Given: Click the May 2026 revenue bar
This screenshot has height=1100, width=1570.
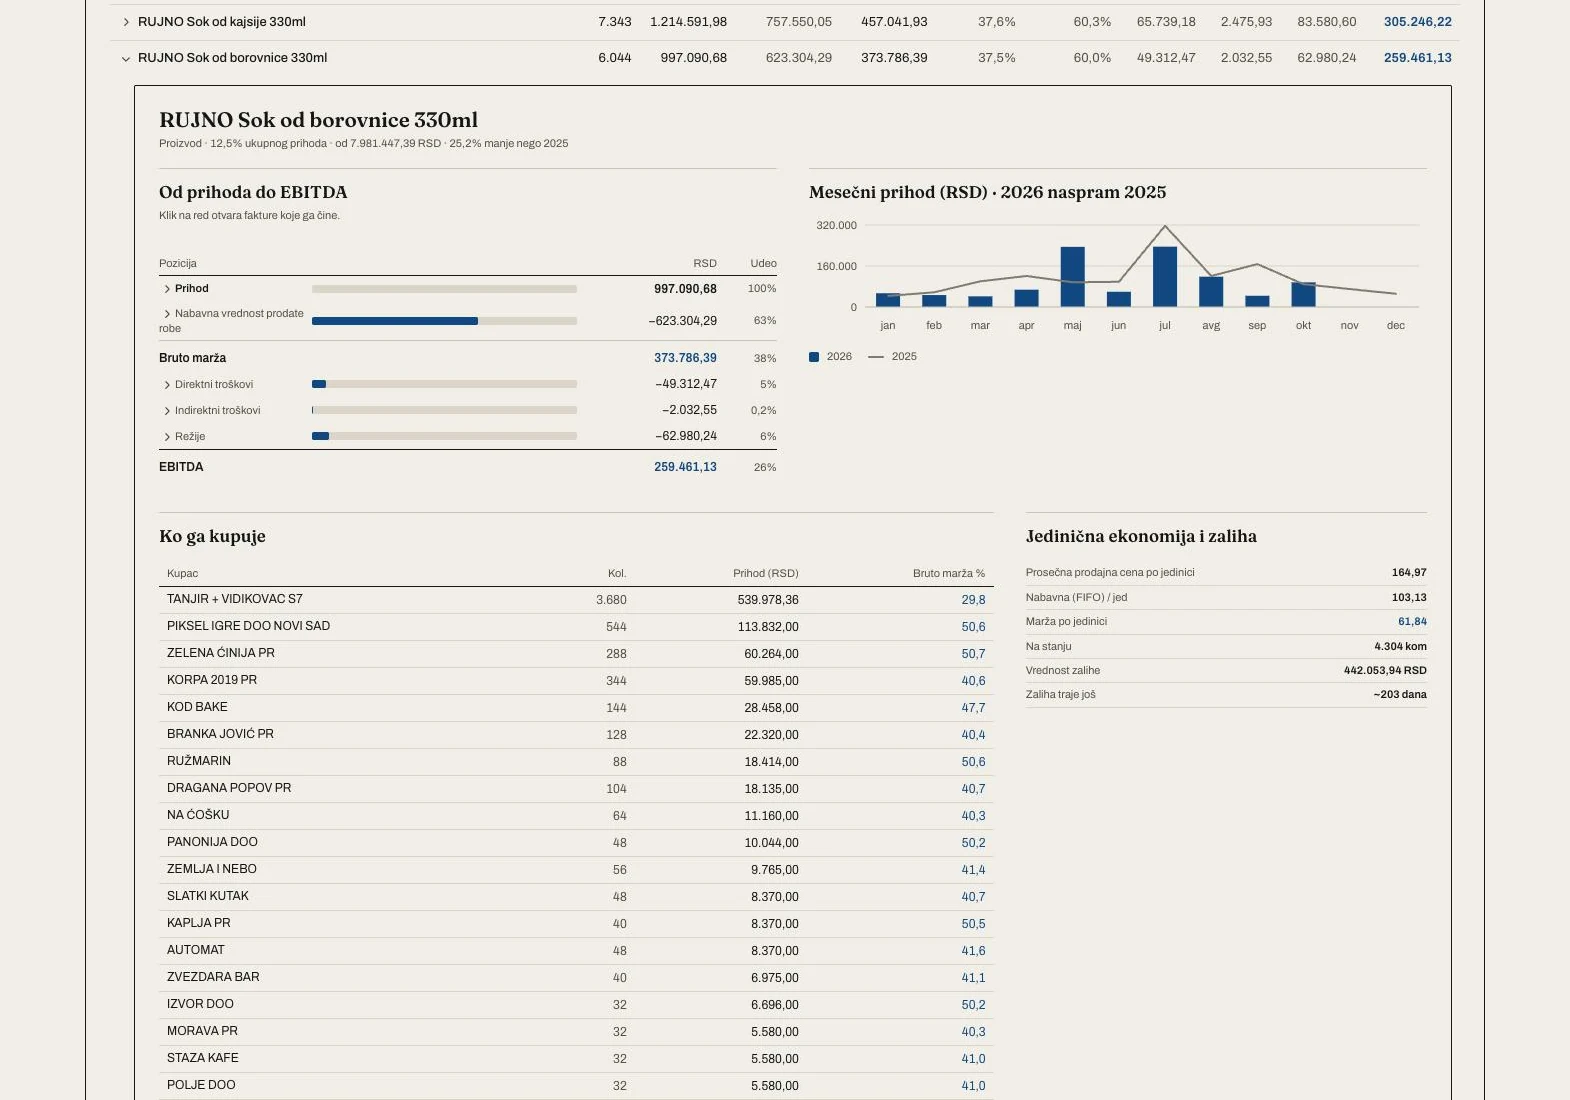Looking at the screenshot, I should coord(1073,276).
